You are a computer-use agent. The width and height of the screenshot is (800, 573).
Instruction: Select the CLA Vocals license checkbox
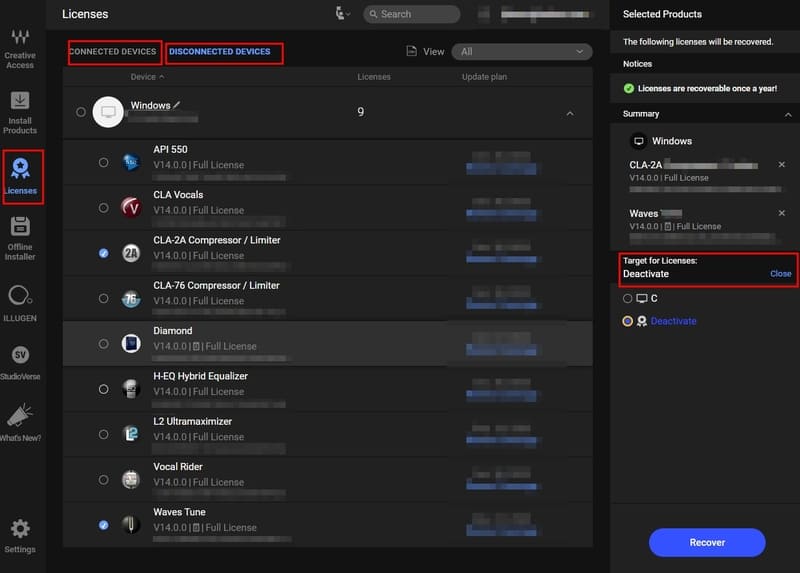point(104,208)
